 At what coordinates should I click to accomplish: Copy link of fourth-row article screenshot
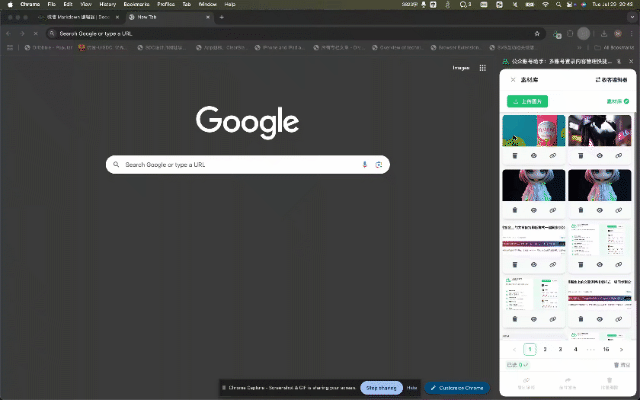[x=618, y=319]
